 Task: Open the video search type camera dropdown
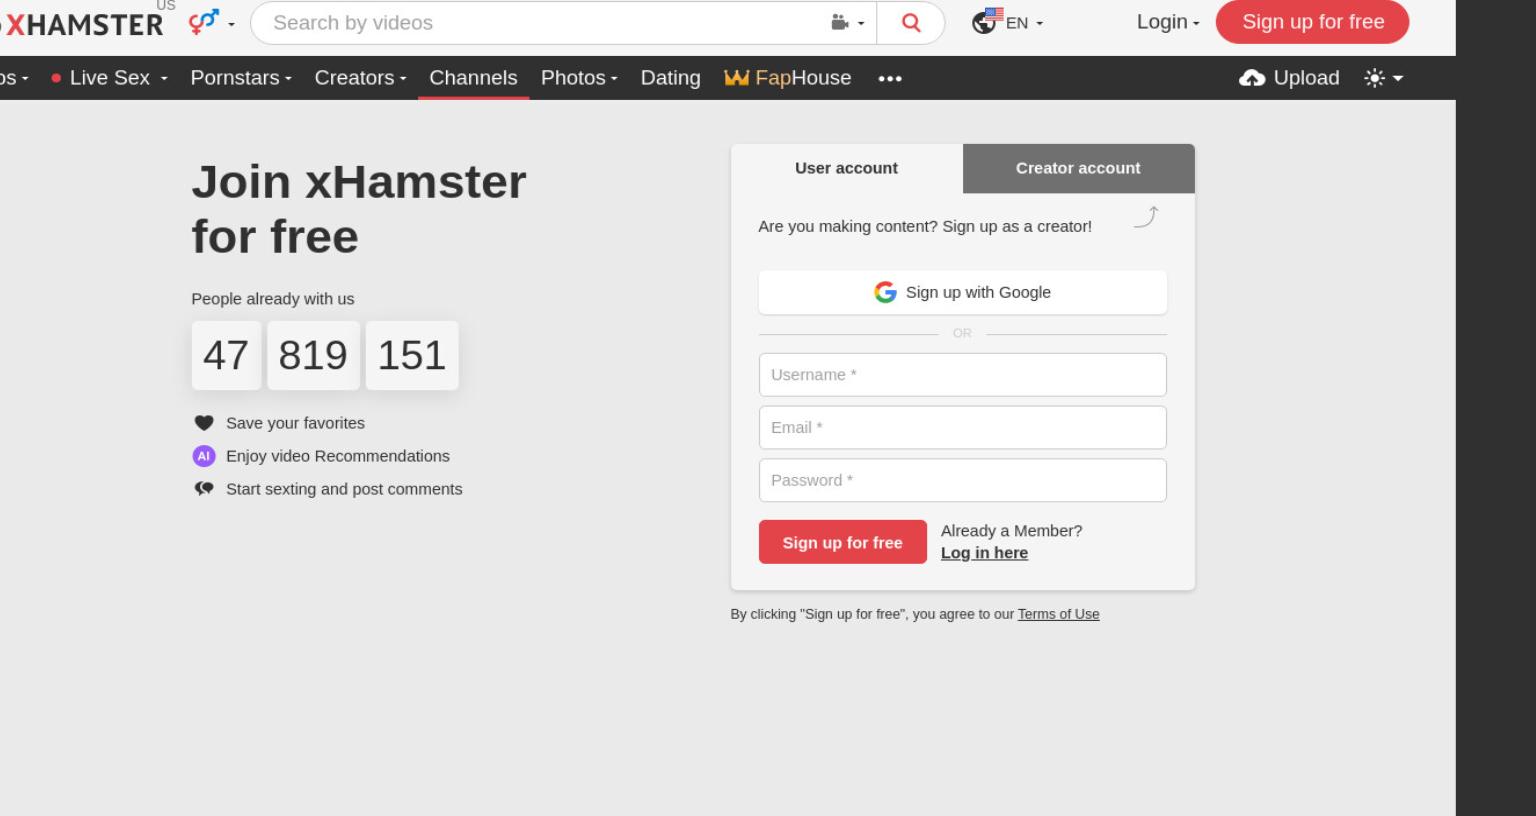click(847, 22)
